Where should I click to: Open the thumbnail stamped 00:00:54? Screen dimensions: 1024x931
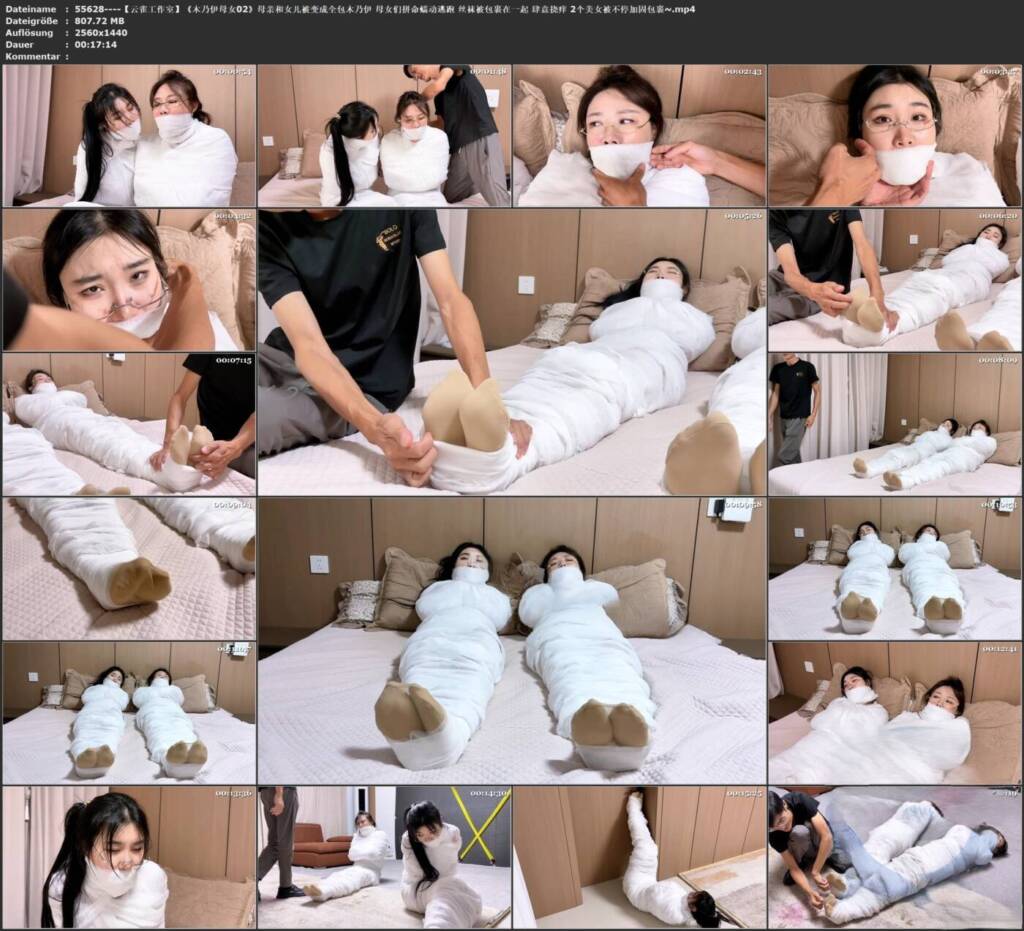(129, 135)
